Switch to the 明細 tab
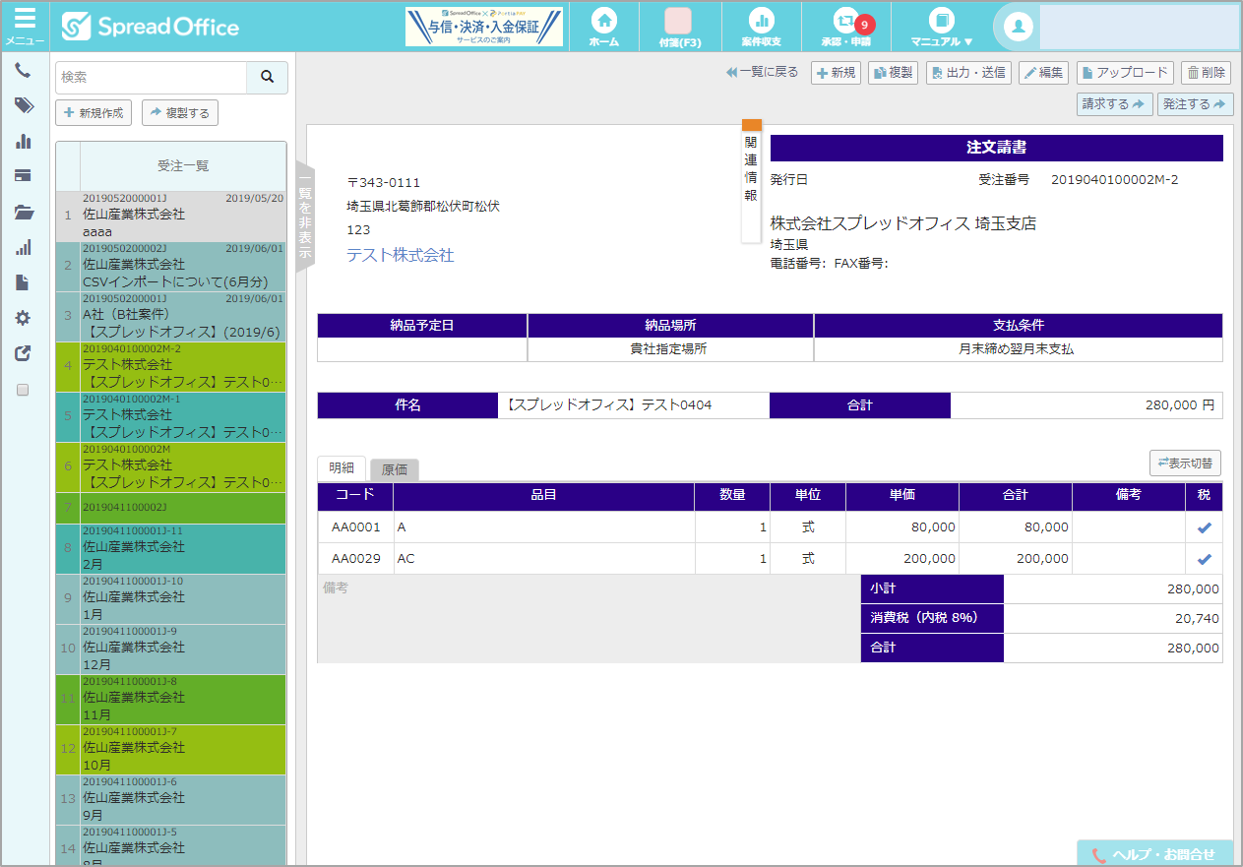 (342, 469)
